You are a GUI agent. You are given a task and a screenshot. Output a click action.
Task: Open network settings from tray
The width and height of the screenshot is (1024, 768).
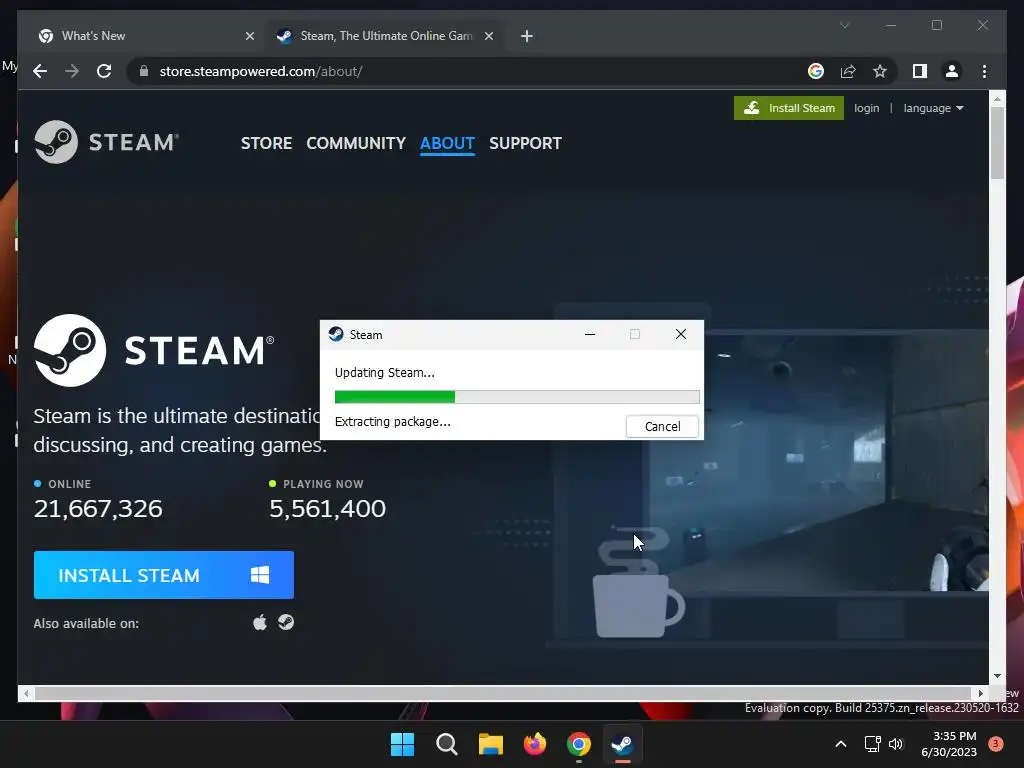tap(872, 744)
